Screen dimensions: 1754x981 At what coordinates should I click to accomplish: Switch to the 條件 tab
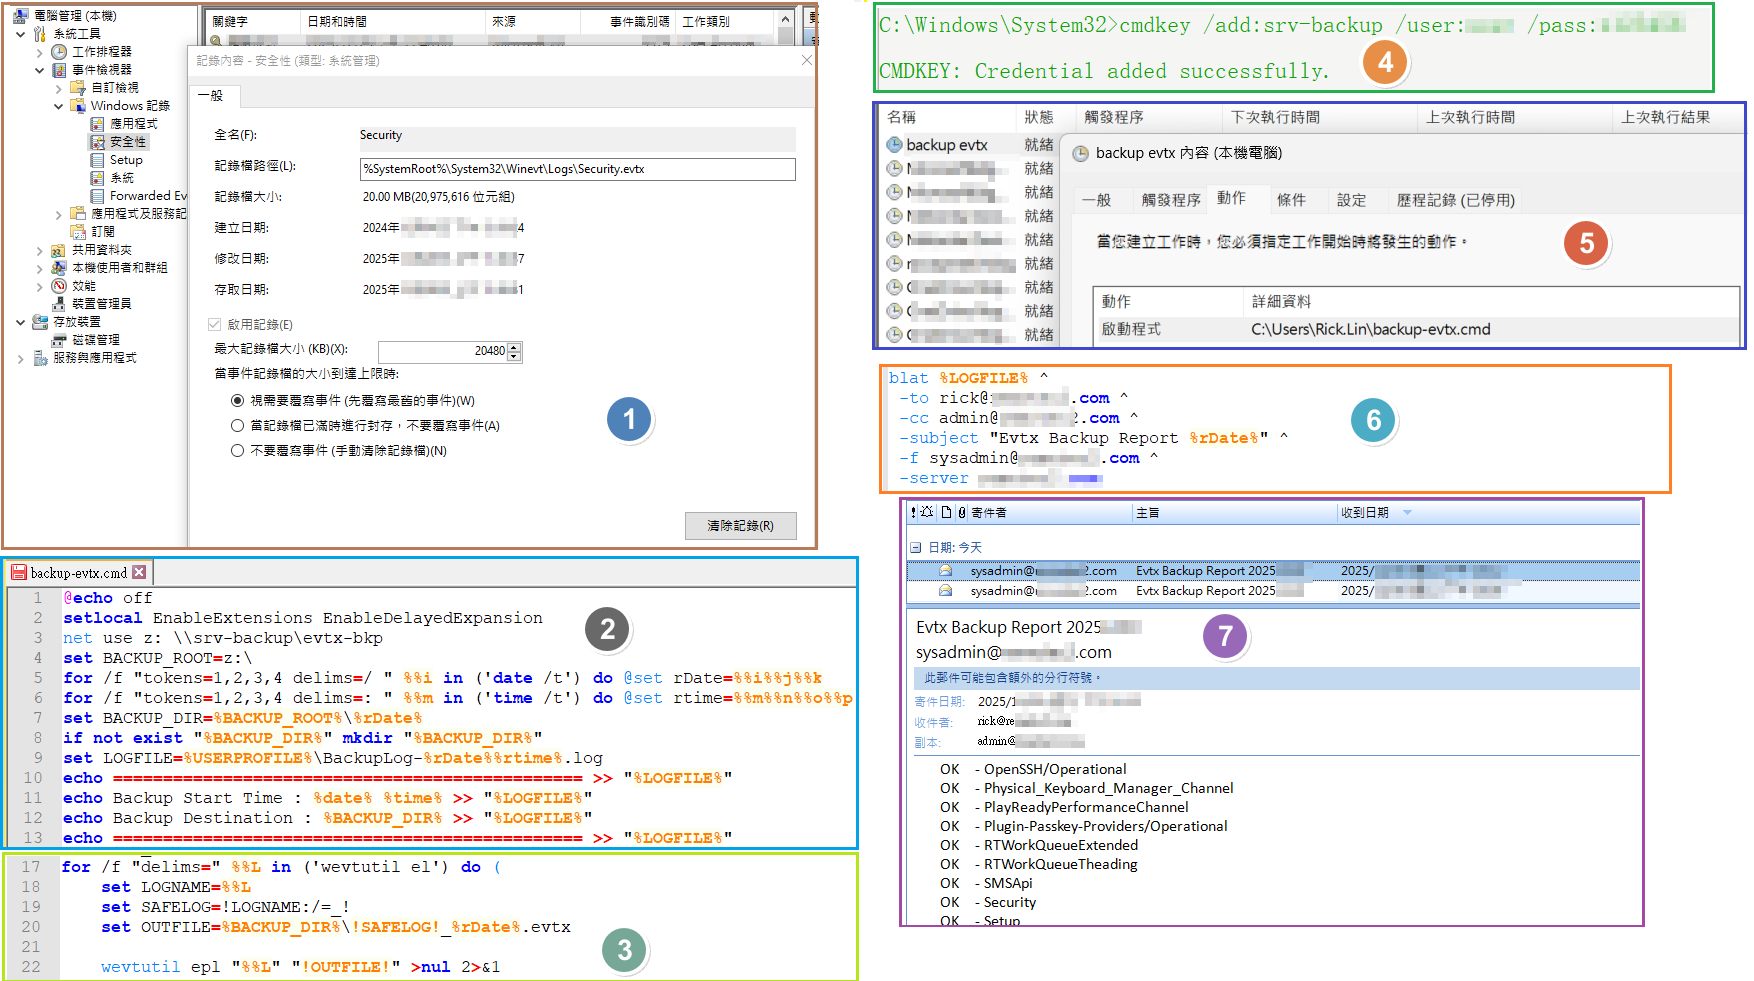click(x=1291, y=200)
